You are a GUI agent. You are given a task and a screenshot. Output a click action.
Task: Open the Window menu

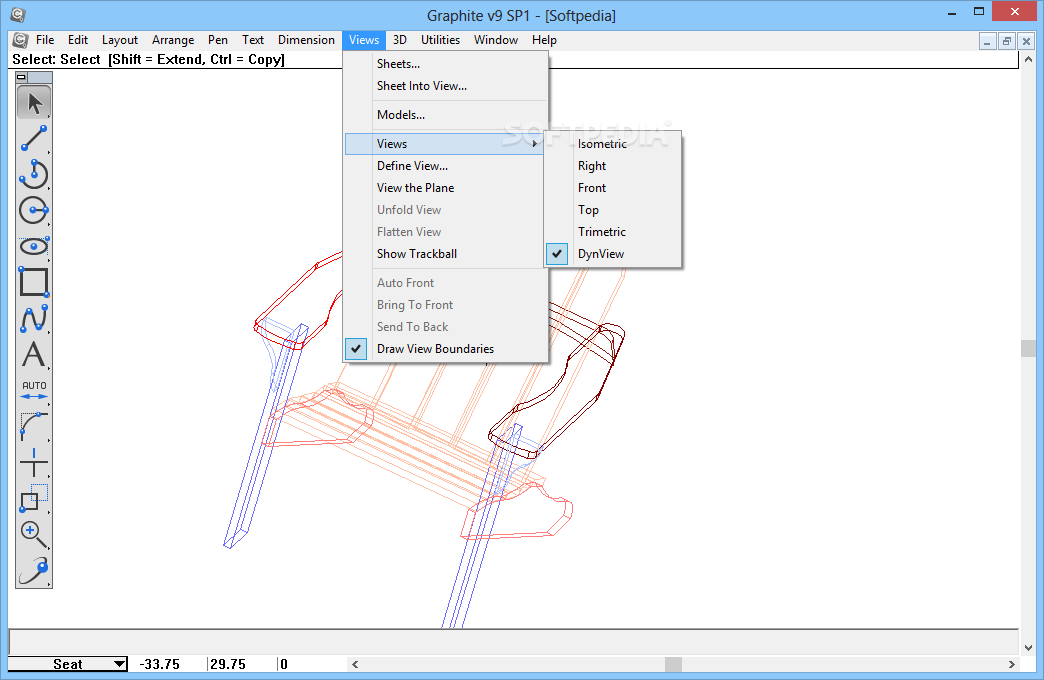(x=496, y=40)
